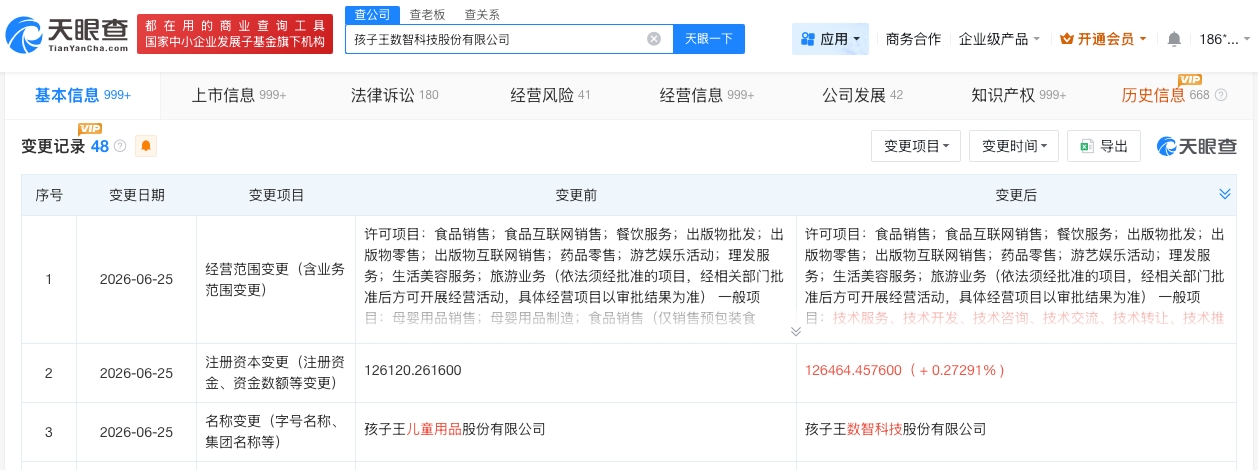Switch to the 知识产权 tab
The image size is (1258, 470).
tap(1019, 95)
